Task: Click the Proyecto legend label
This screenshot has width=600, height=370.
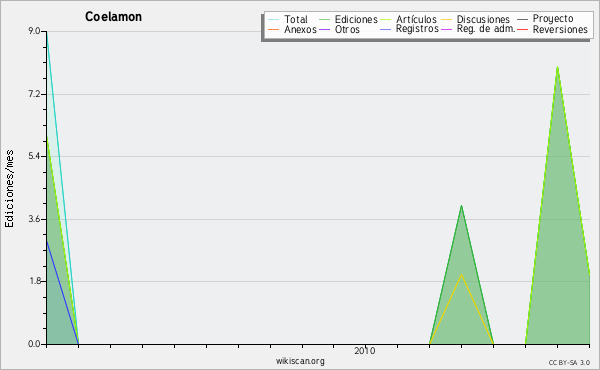Action: point(553,19)
